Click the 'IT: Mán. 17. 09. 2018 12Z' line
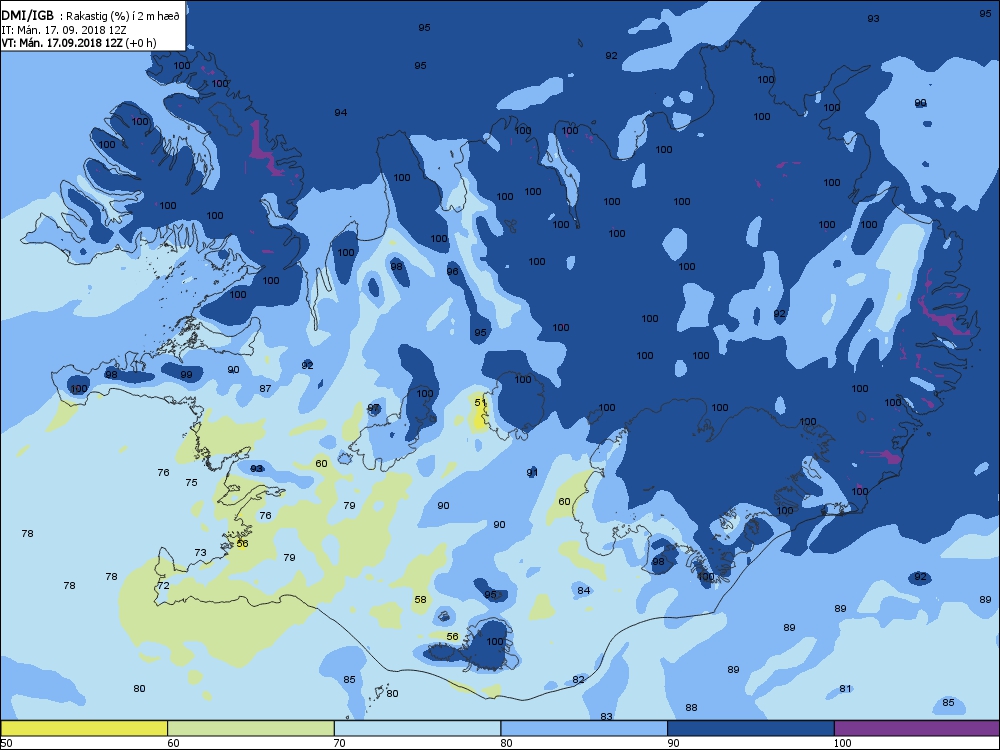This screenshot has width=1000, height=750. tap(64, 29)
